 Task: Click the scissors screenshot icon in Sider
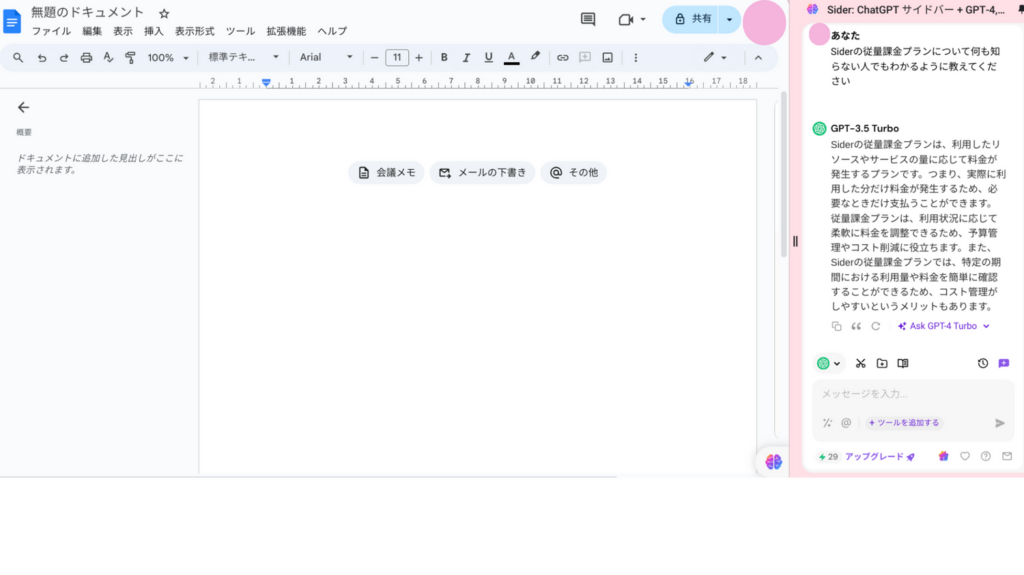pos(860,364)
